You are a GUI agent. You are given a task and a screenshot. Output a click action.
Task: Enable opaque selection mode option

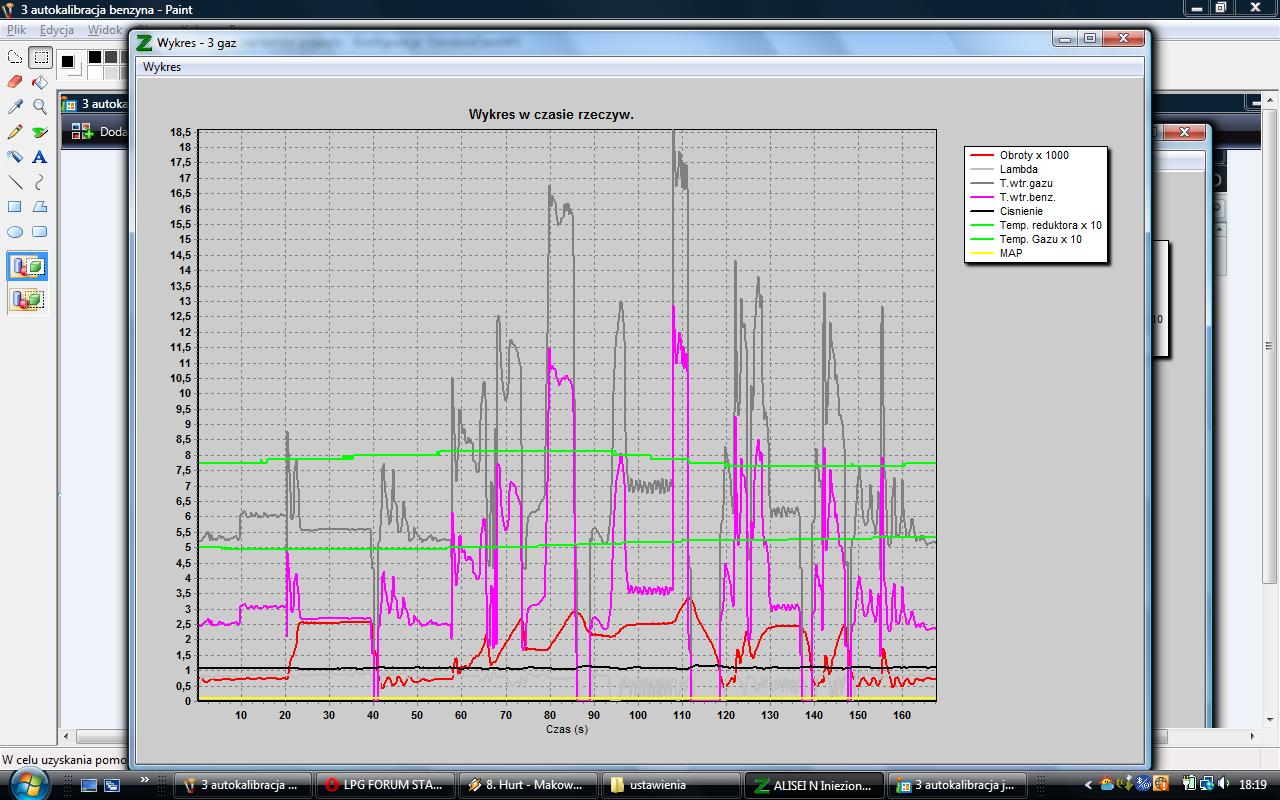point(27,267)
